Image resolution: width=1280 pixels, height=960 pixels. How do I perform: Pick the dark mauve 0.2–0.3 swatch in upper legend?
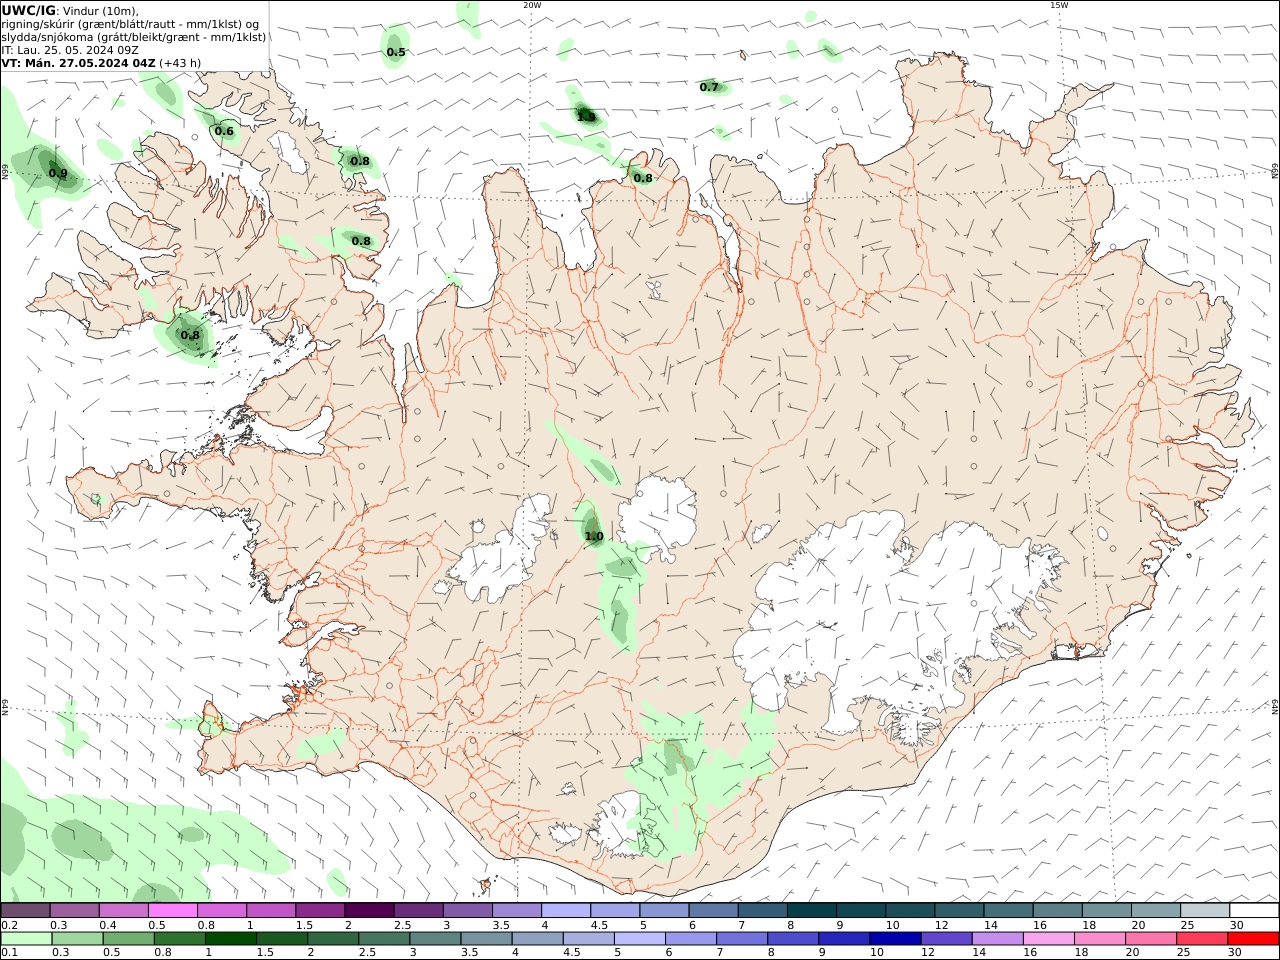tap(25, 911)
